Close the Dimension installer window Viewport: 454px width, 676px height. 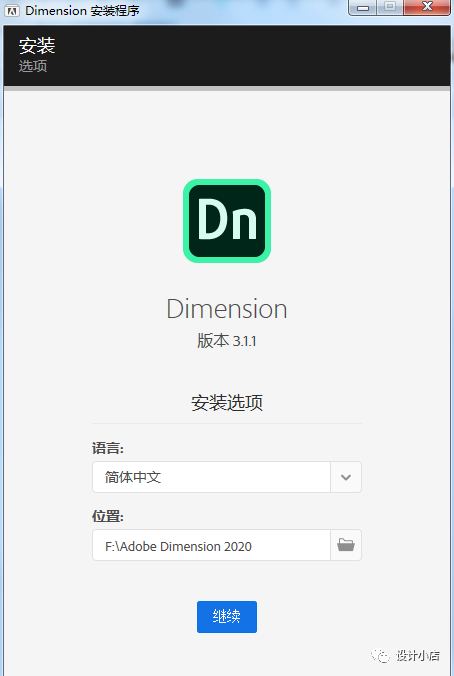click(427, 7)
